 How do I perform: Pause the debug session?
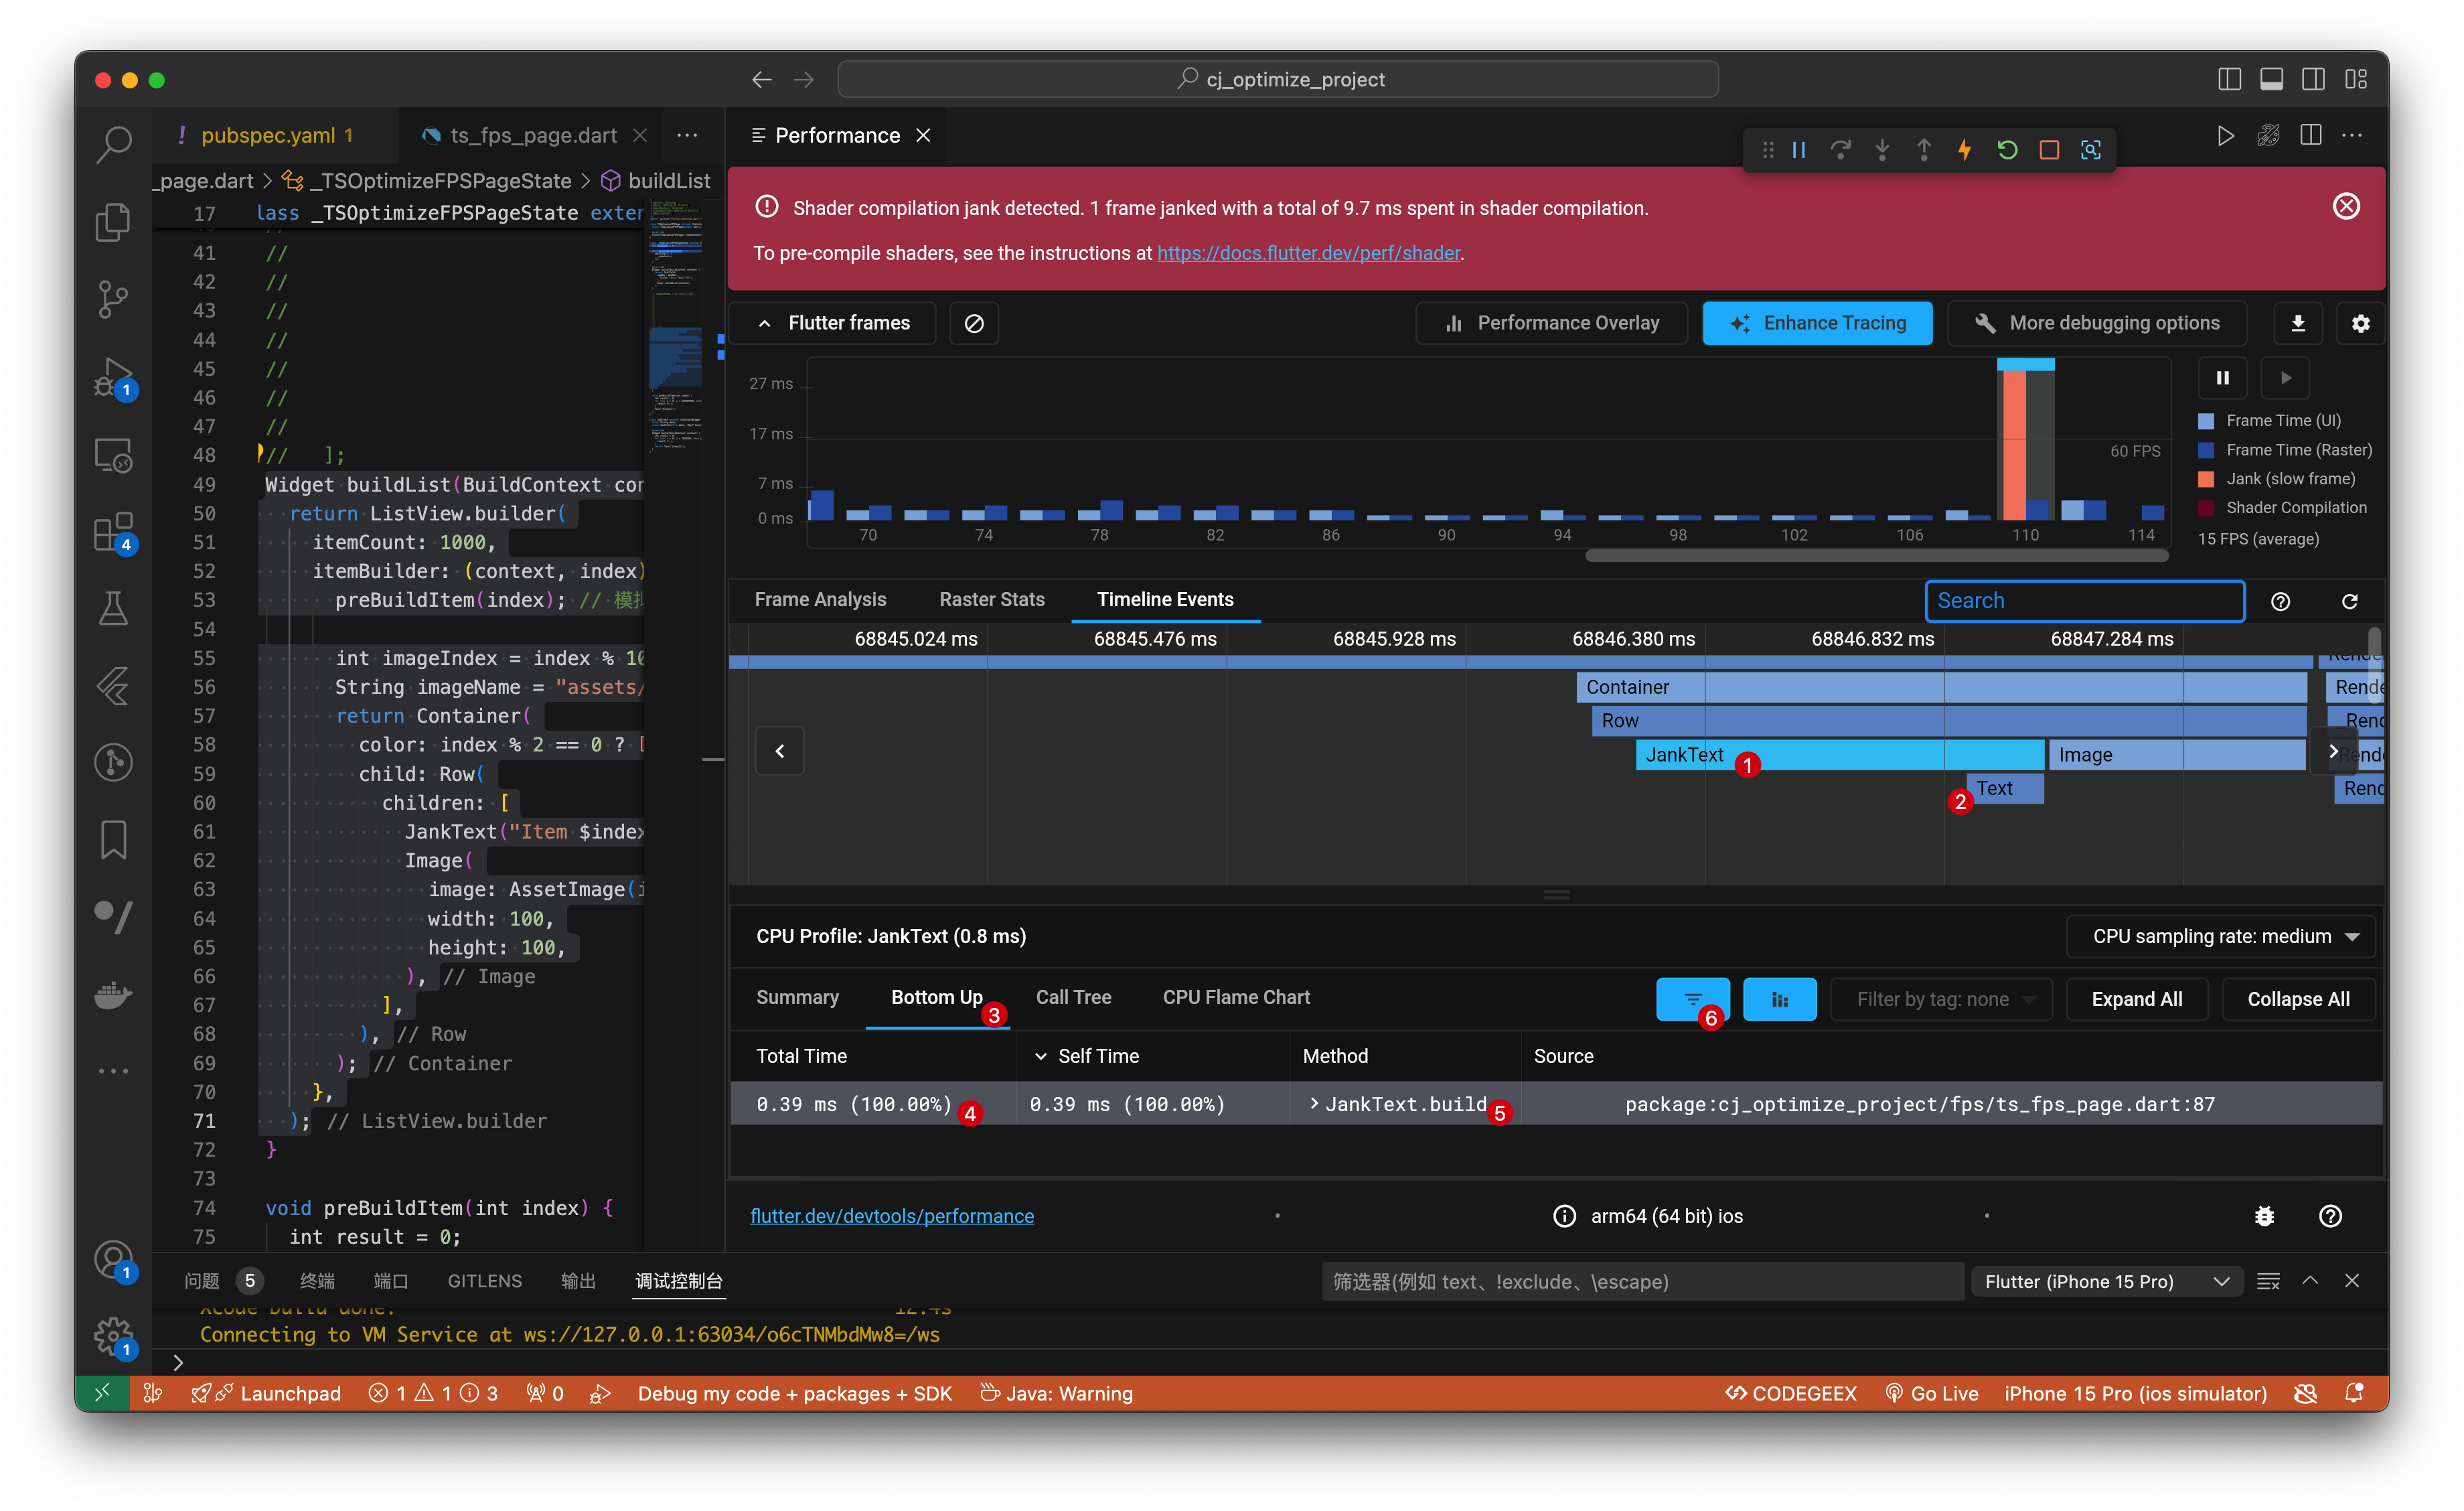point(1799,150)
